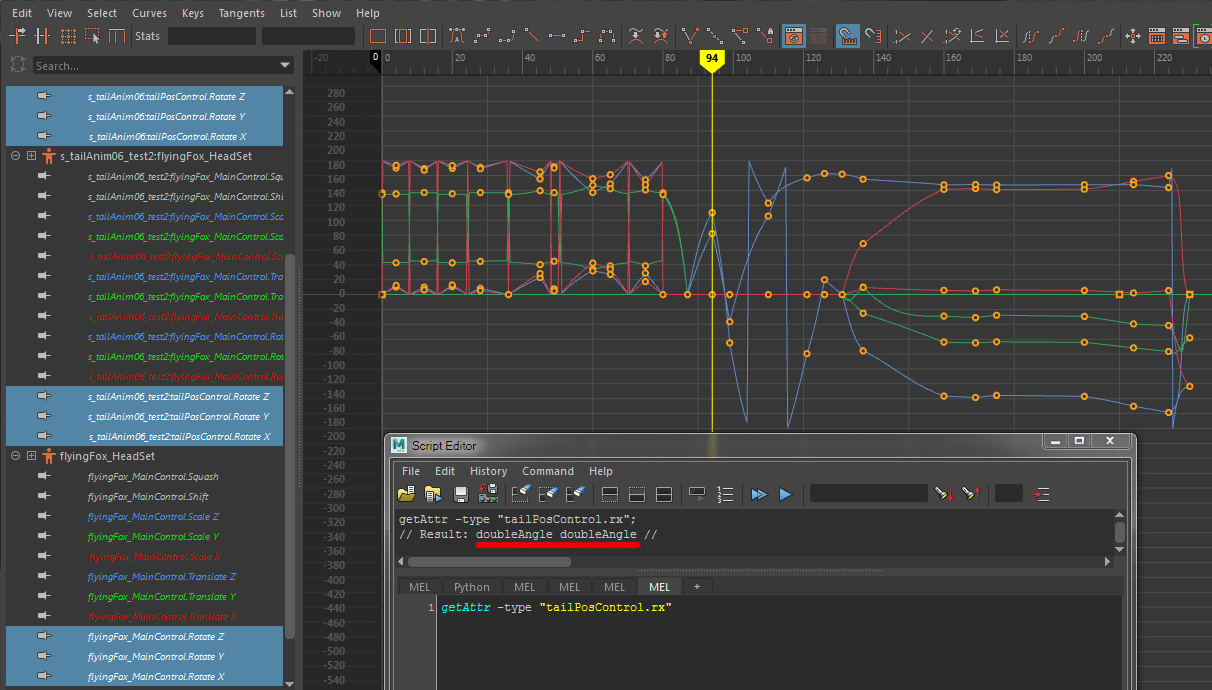
Task: Switch to the Python tab in Script Editor
Action: point(472,586)
